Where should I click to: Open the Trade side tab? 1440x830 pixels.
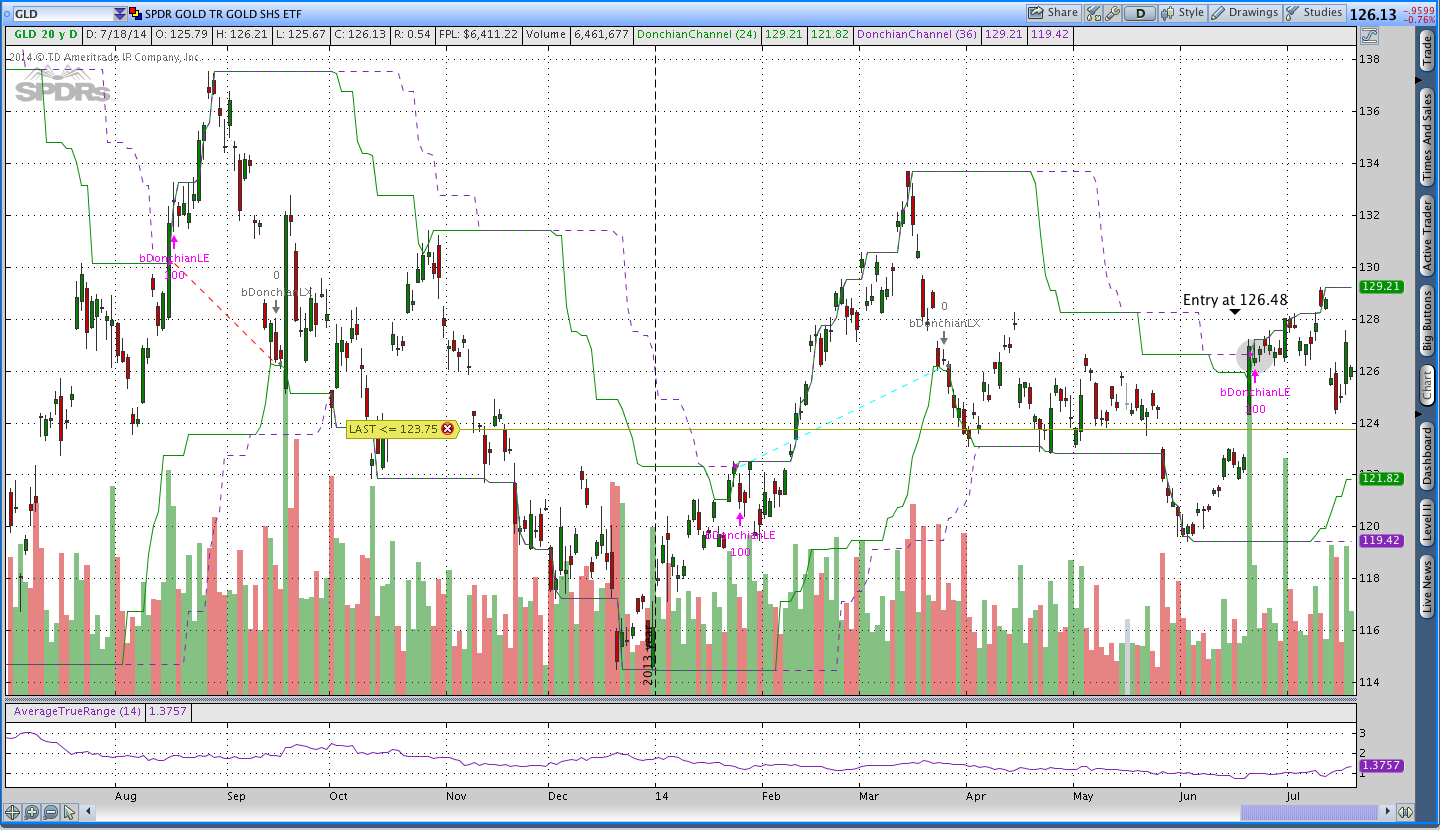point(1426,52)
